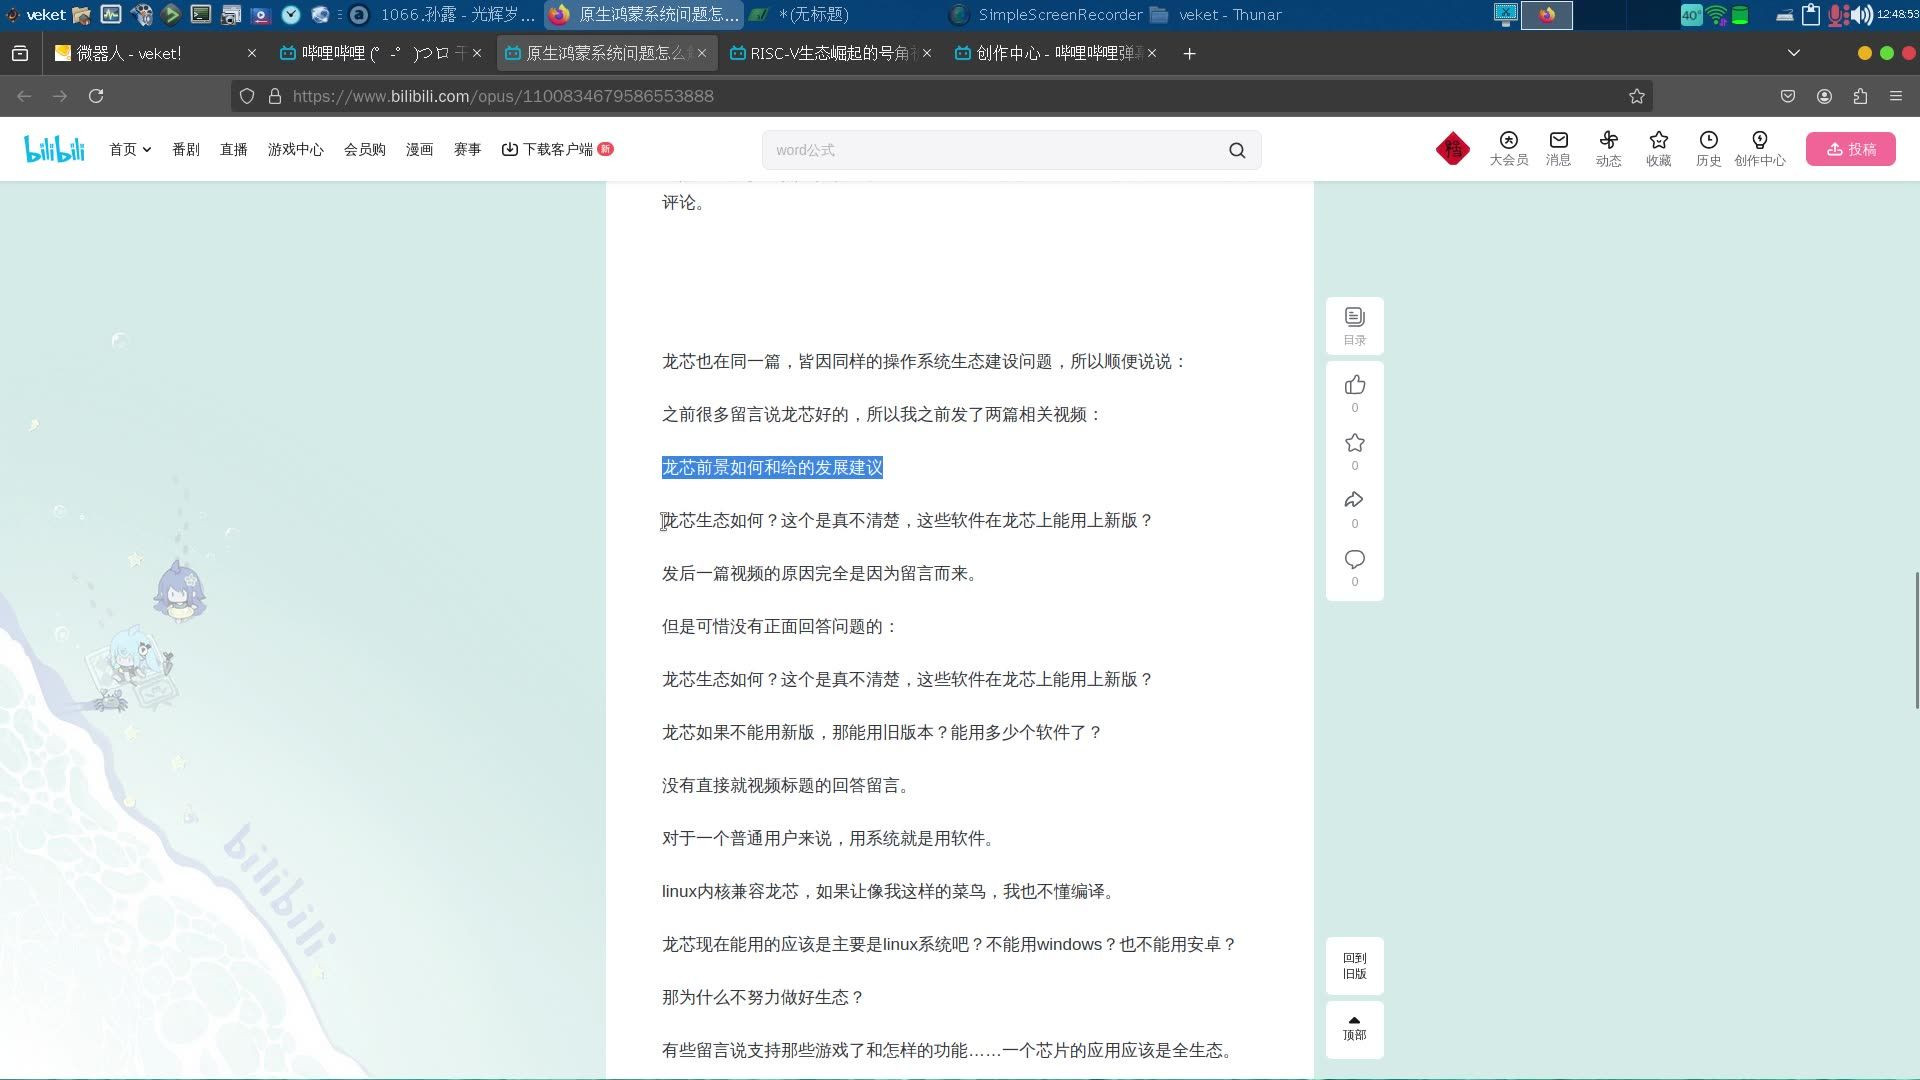Screen dimensions: 1920x1080
Task: Switch to veket - Thunar window in taskbar
Action: pos(1216,14)
